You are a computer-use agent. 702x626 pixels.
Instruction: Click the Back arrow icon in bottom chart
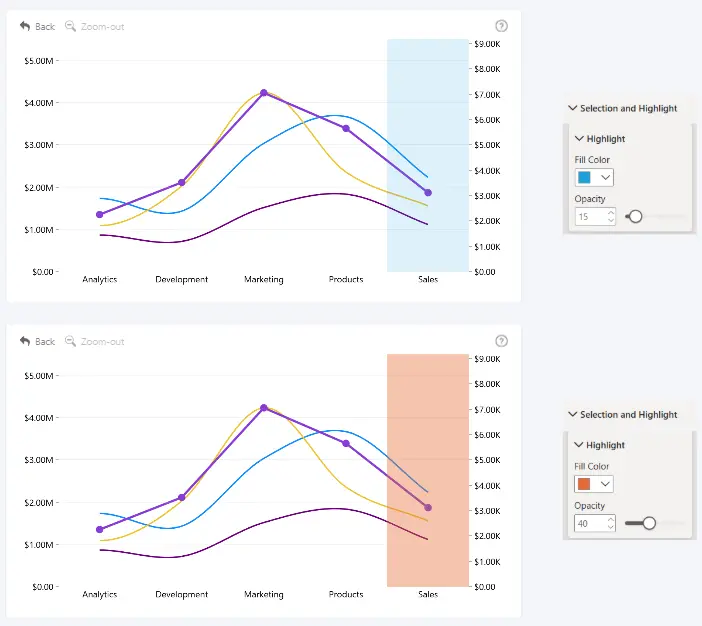tap(25, 341)
